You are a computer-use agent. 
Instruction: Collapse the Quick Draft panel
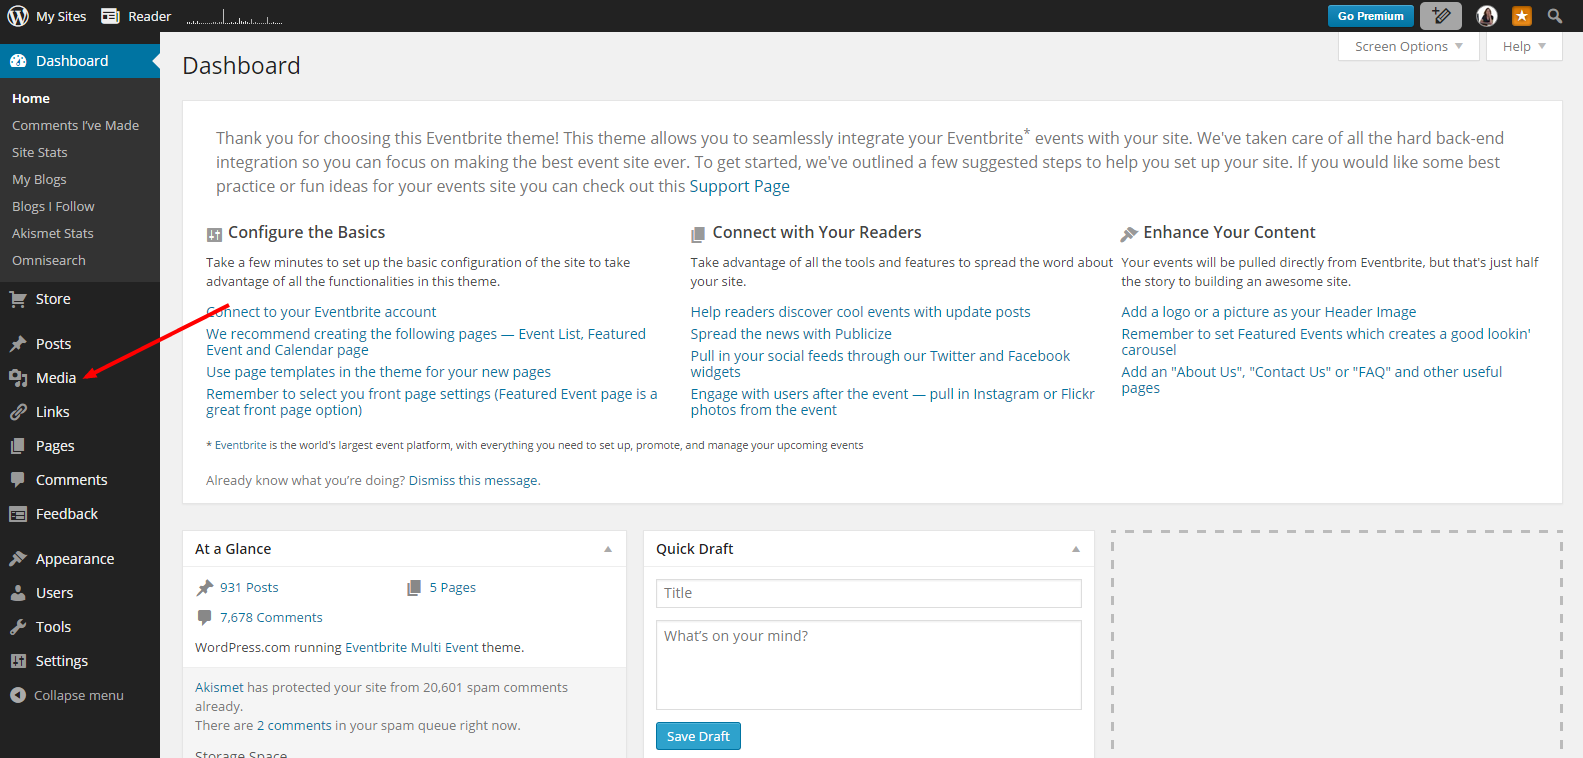point(1076,549)
